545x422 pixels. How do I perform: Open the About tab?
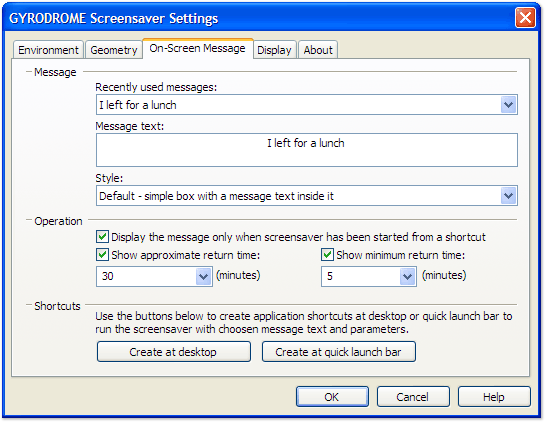point(318,50)
